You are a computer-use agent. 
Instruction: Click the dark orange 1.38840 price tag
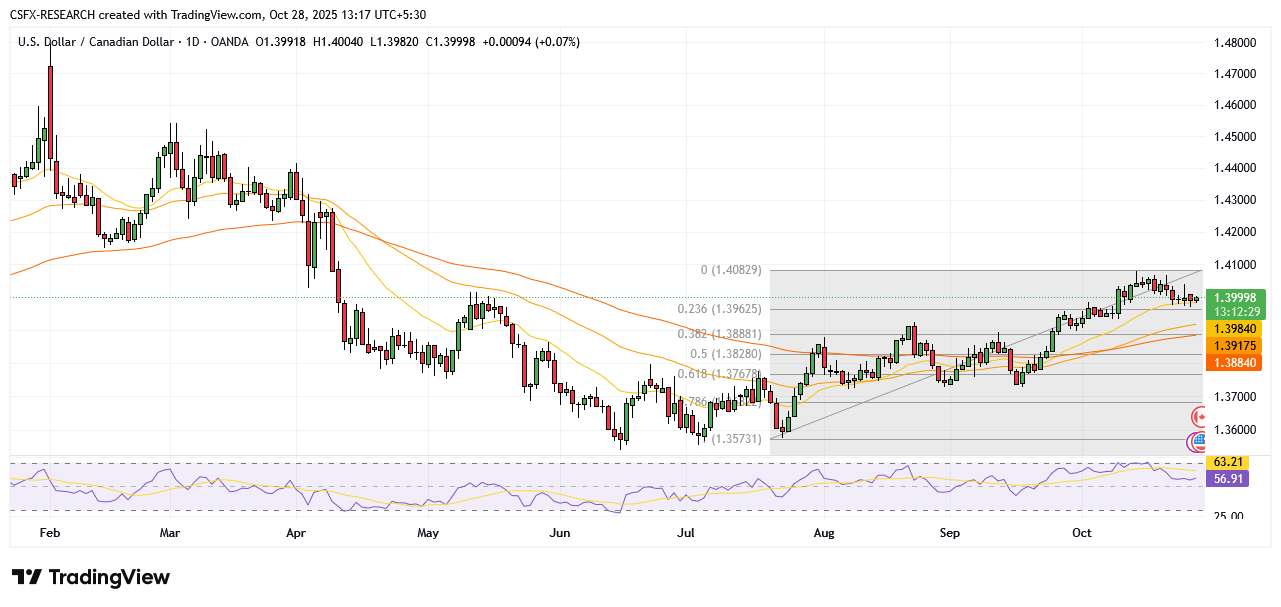click(1238, 362)
